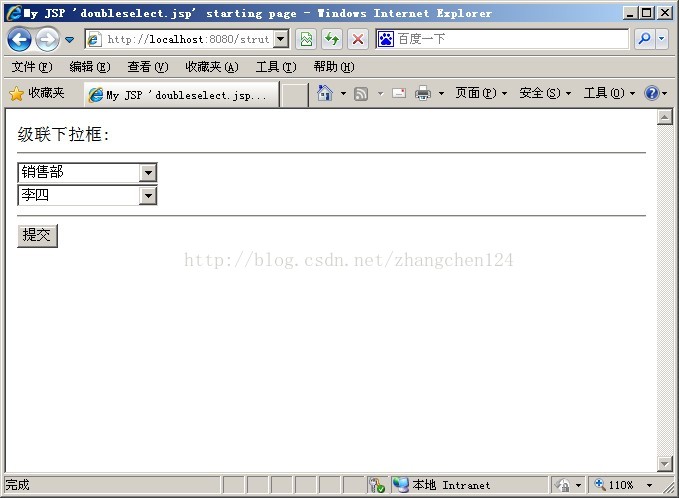Open the 页面(P) command menu

click(481, 93)
